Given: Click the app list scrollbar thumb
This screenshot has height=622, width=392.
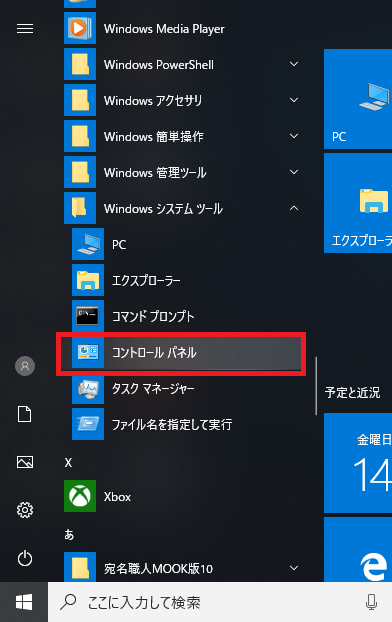Looking at the screenshot, I should point(316,386).
